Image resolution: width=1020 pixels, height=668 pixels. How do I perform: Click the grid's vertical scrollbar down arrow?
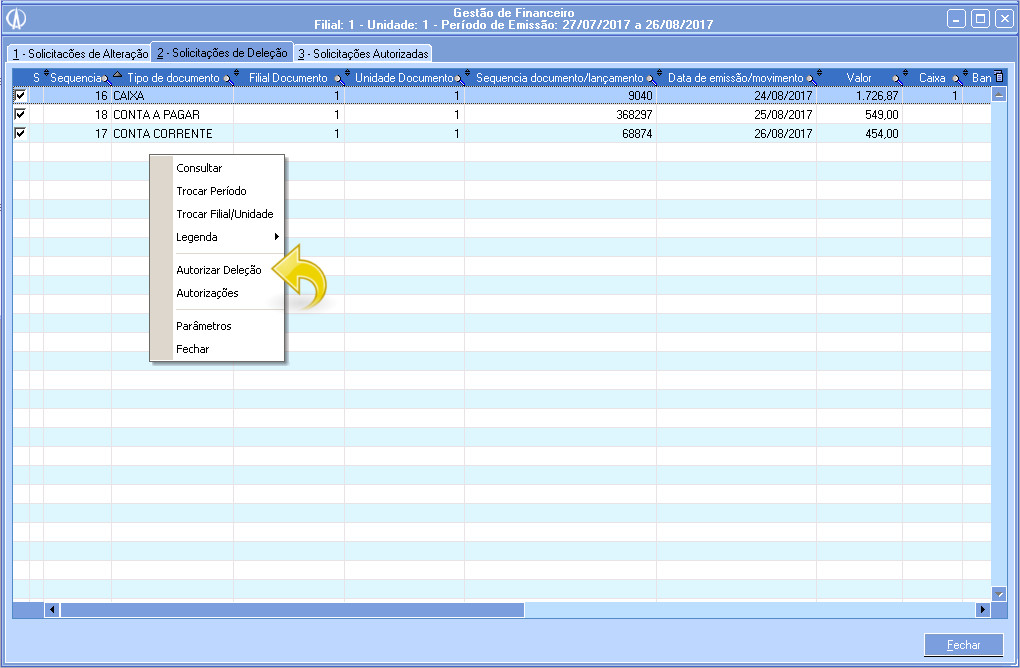point(999,593)
